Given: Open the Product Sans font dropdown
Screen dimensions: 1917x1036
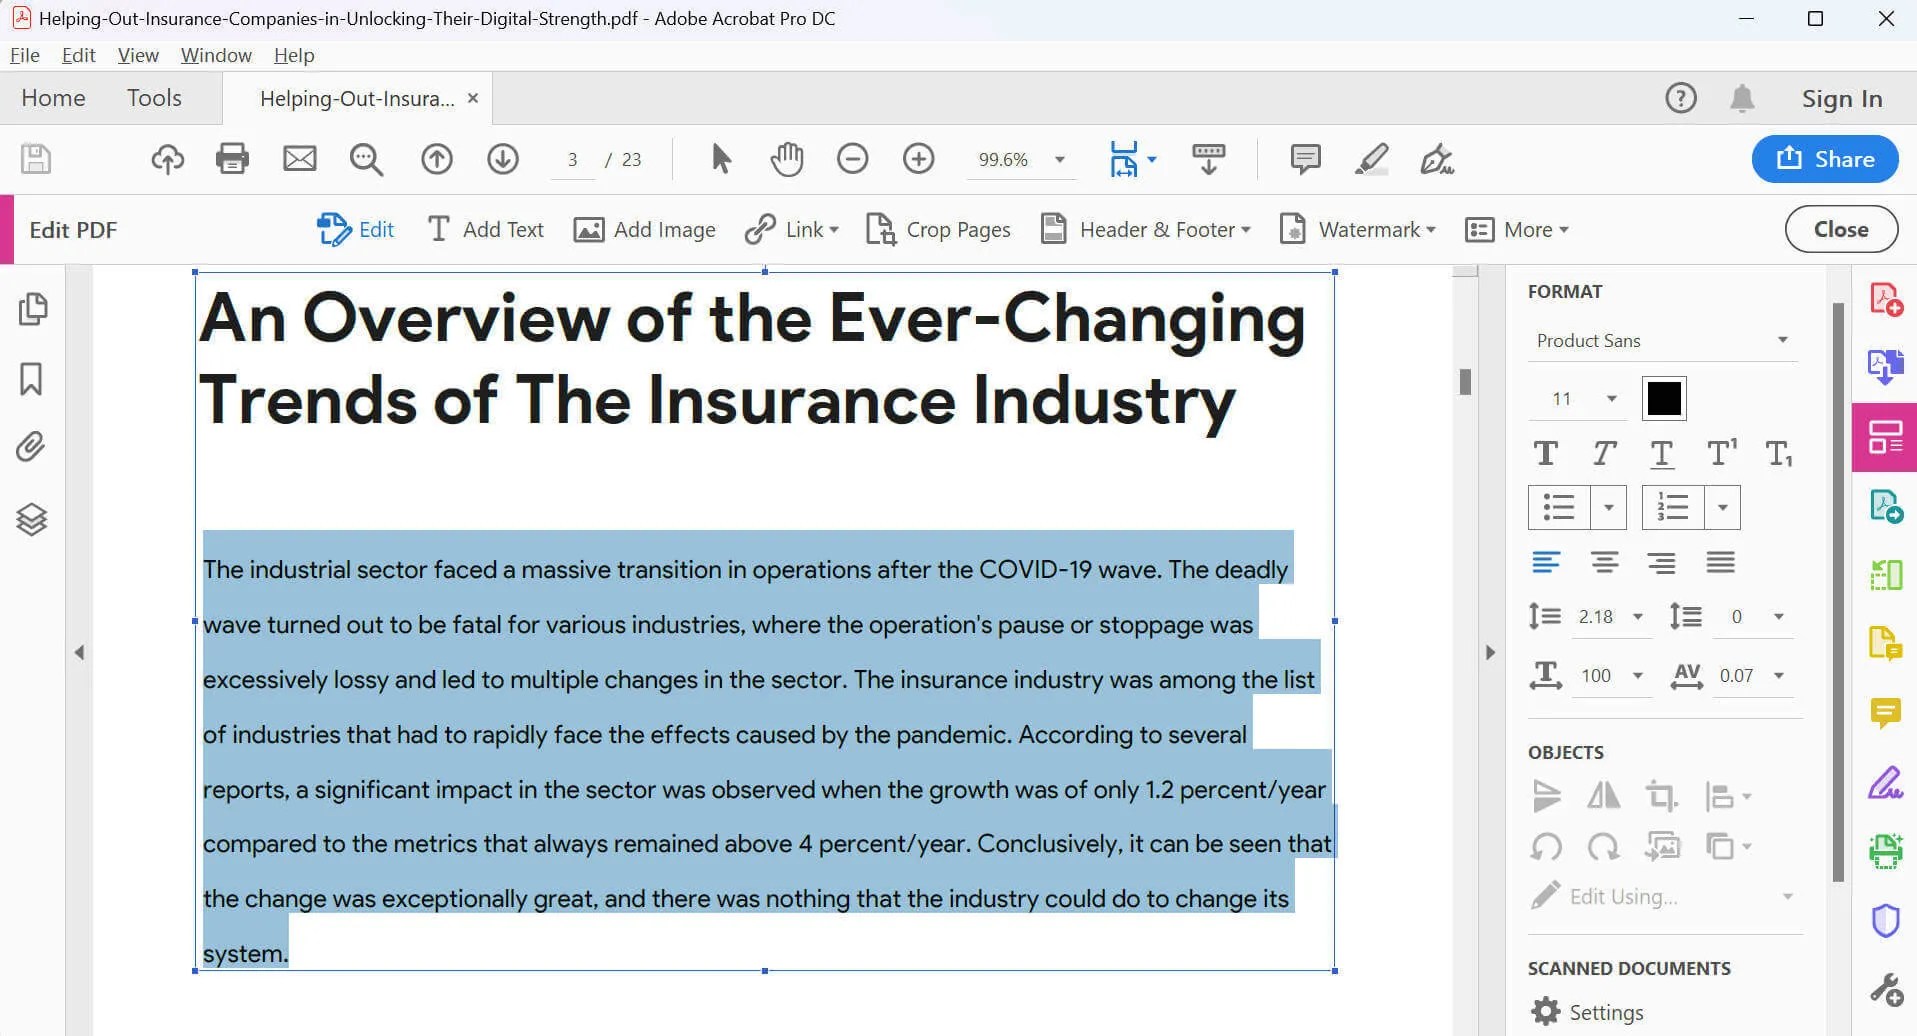Looking at the screenshot, I should pos(1783,340).
